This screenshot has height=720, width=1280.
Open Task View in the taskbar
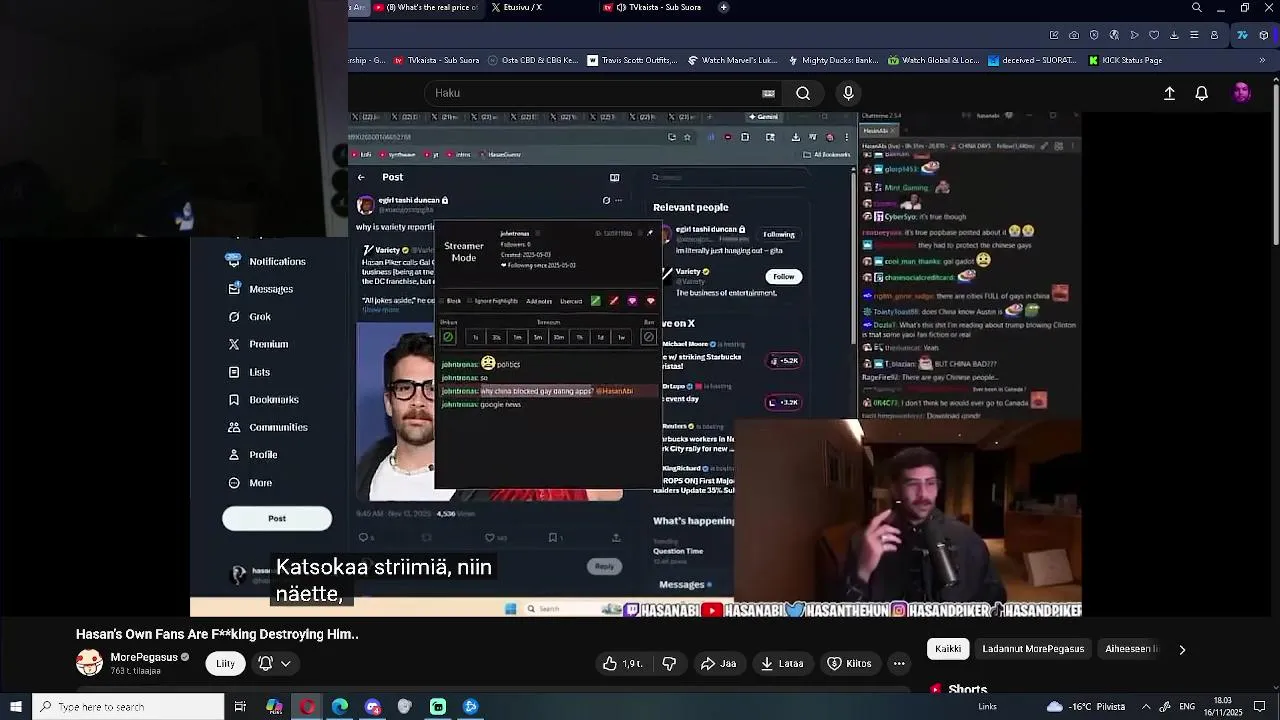click(240, 707)
